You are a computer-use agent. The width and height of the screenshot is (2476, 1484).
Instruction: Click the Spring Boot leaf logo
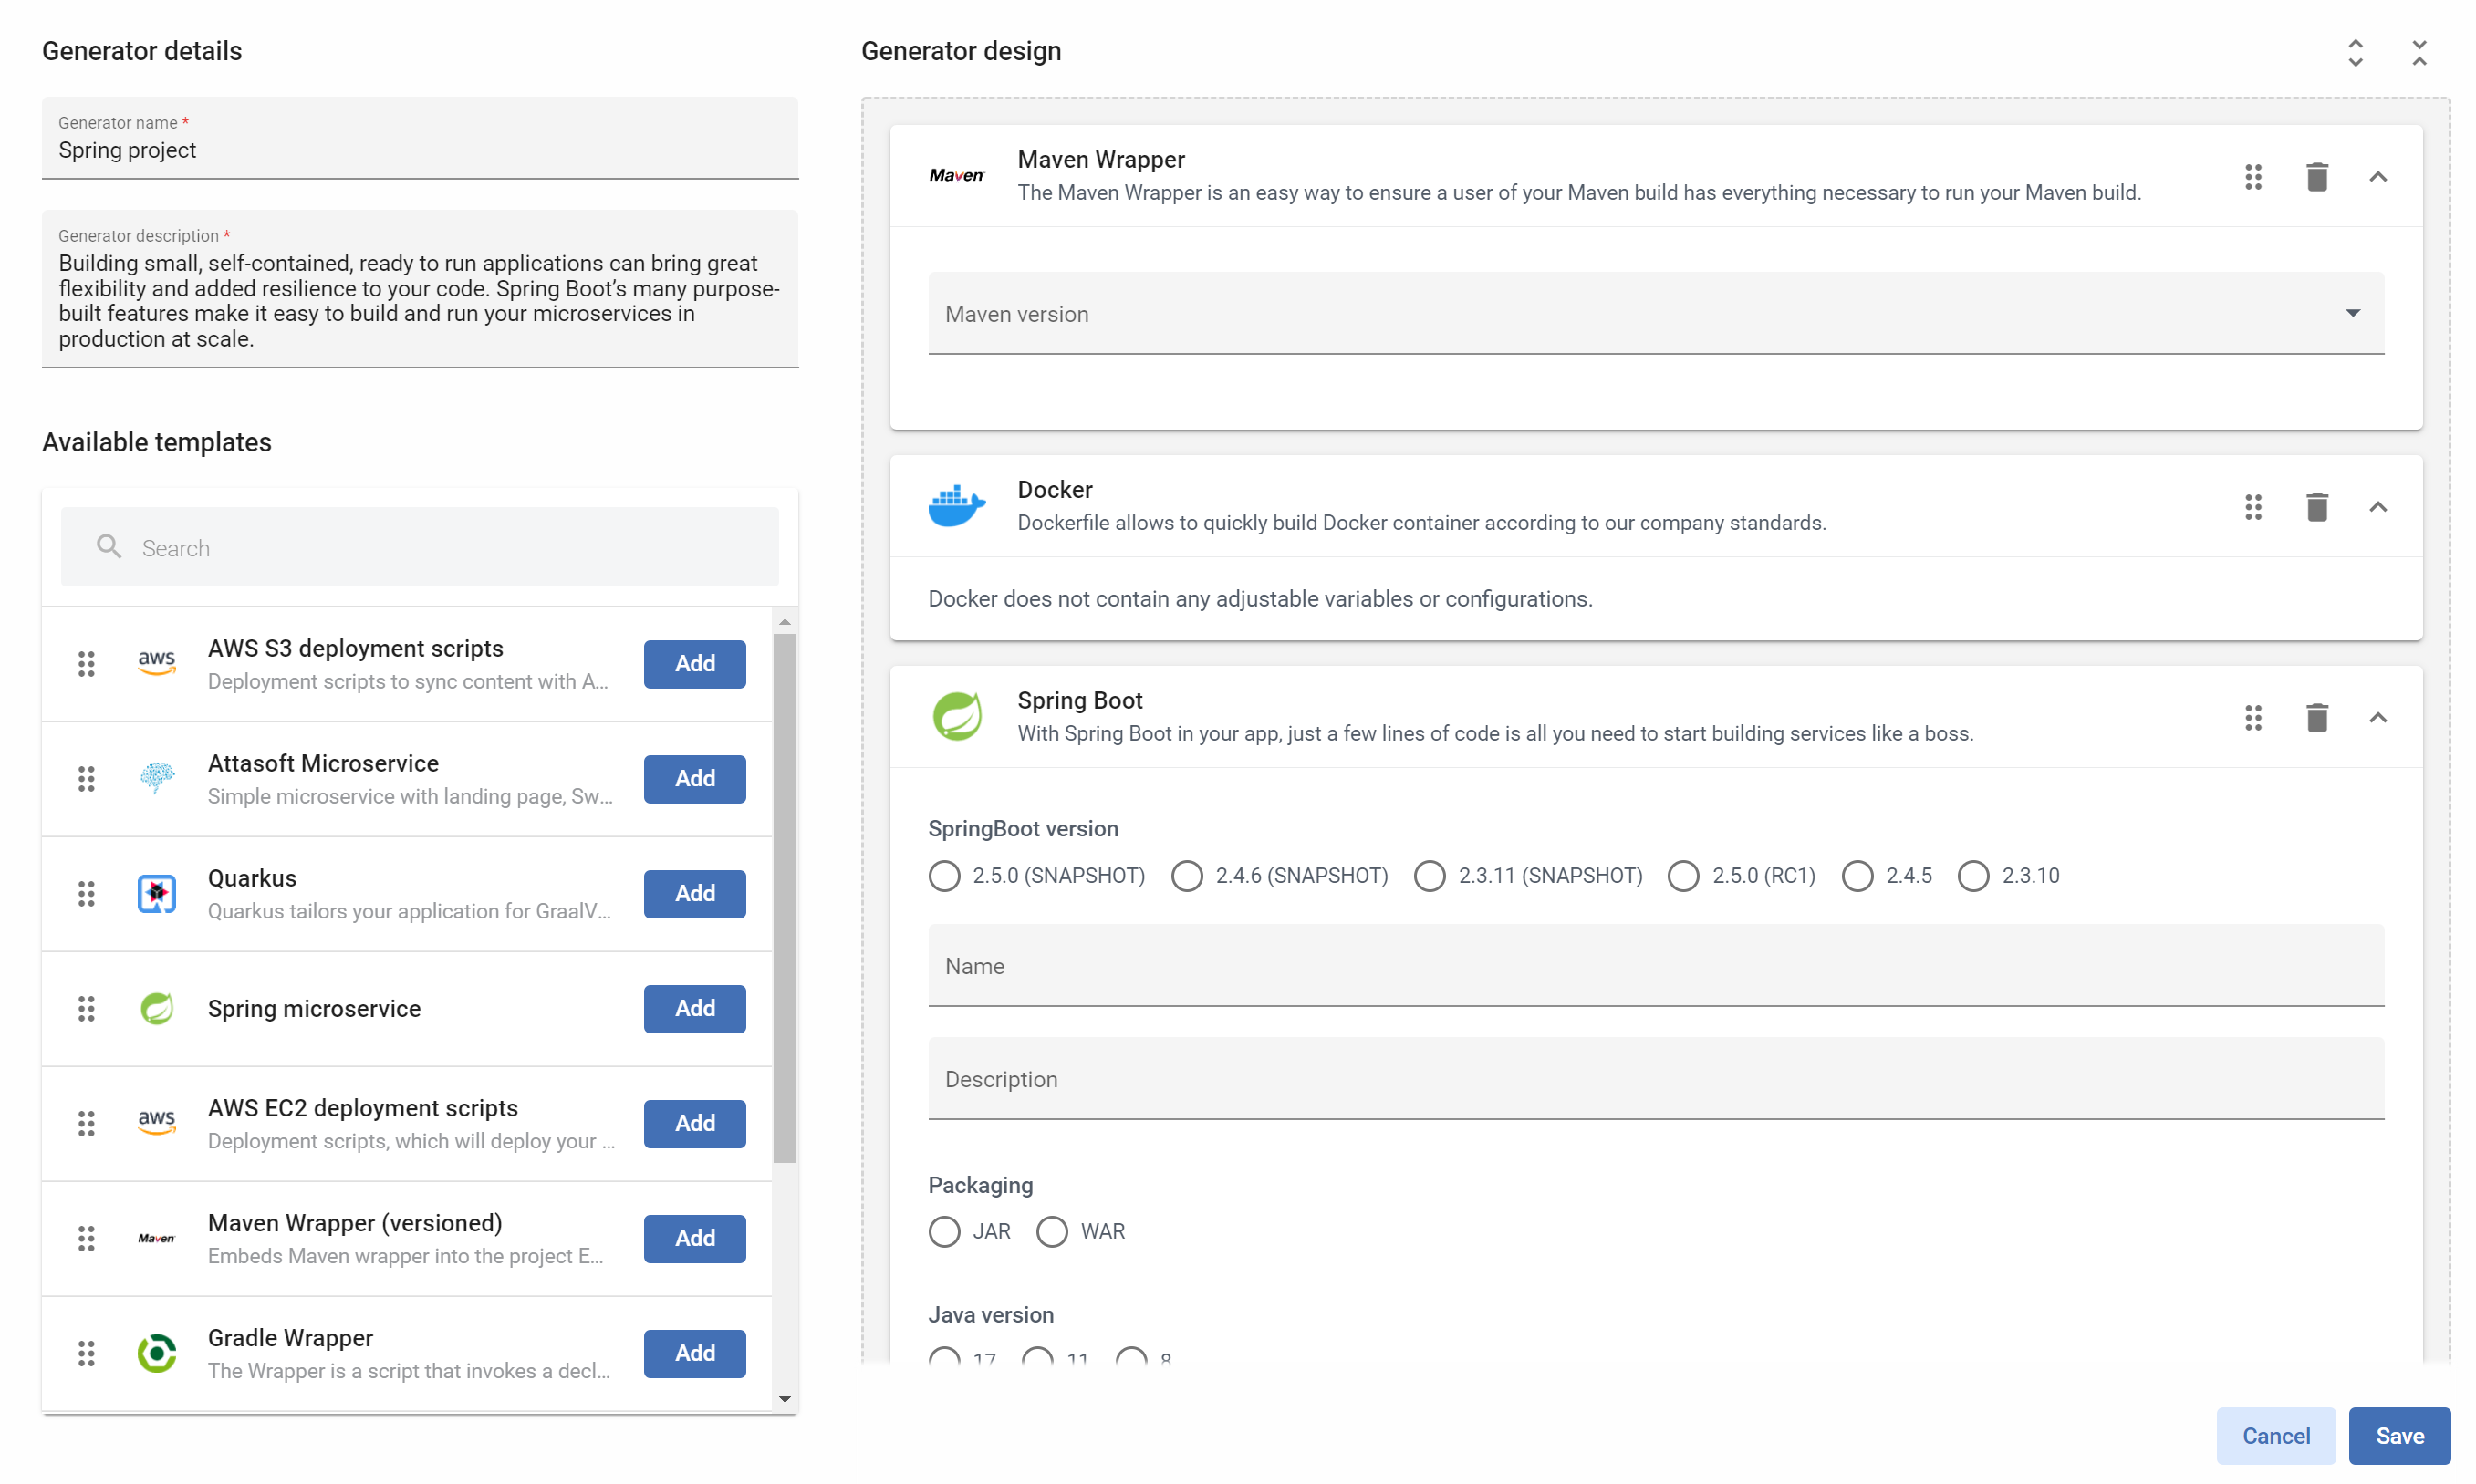pyautogui.click(x=956, y=716)
